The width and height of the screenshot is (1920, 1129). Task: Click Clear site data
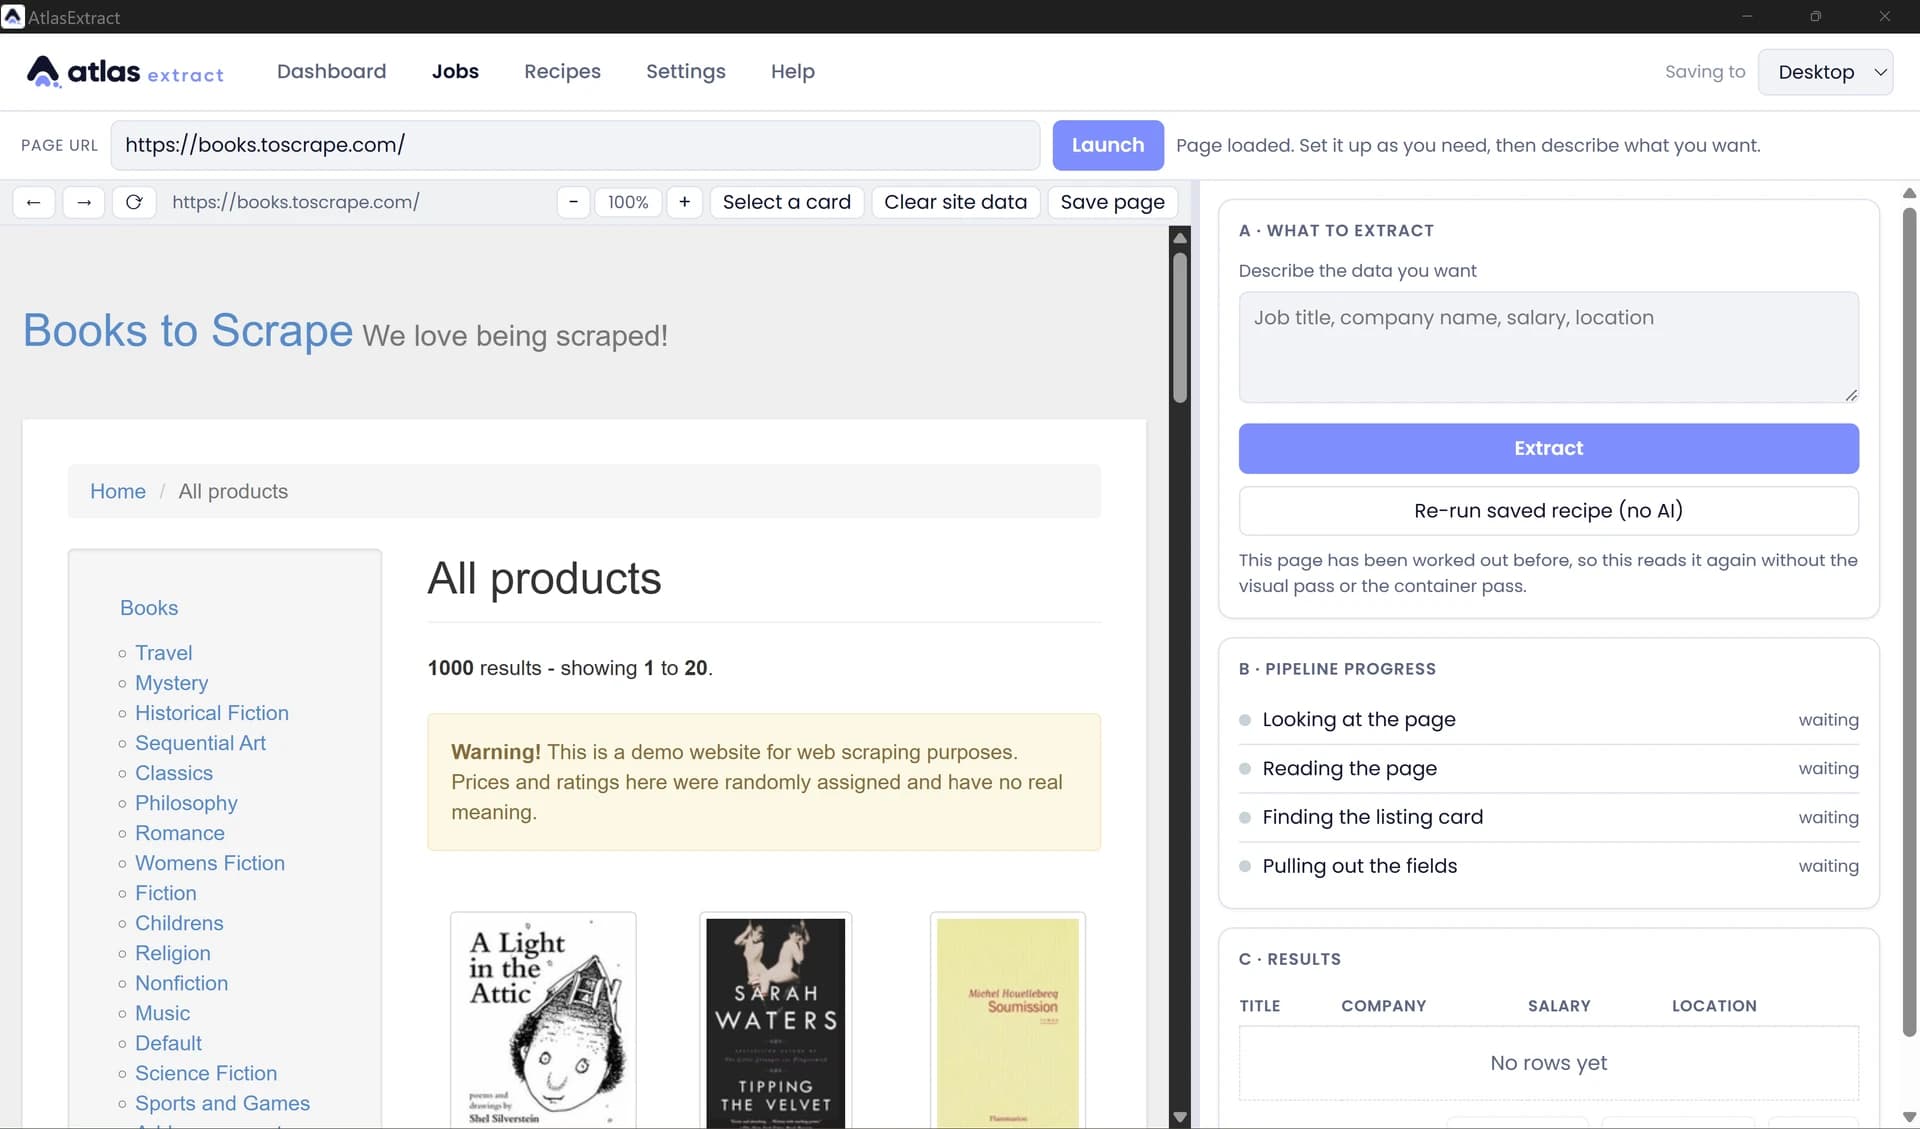[x=955, y=202]
